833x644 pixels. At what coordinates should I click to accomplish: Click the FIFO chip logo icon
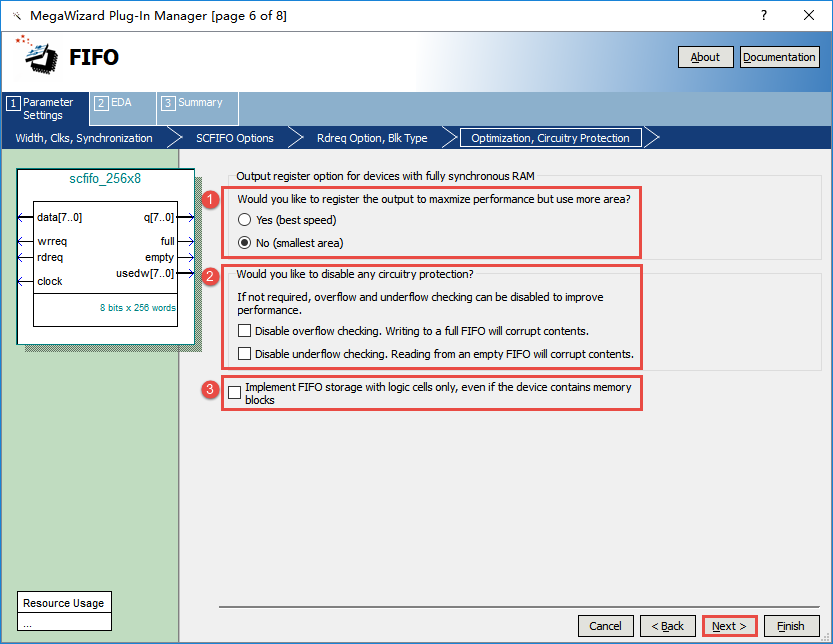[39, 55]
